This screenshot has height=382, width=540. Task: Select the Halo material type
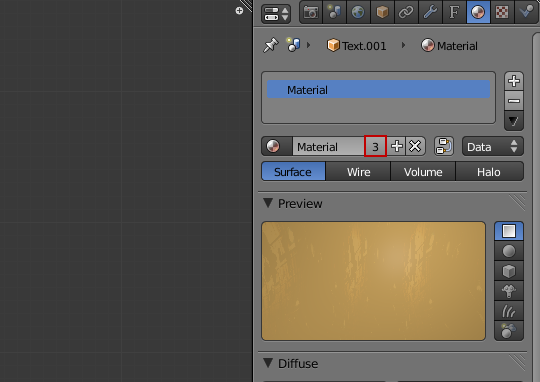(x=489, y=172)
